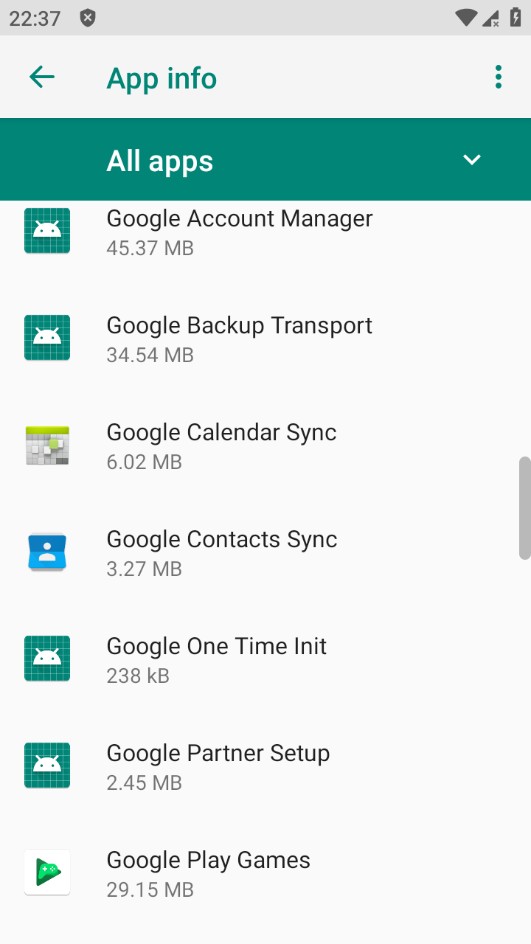This screenshot has height=944, width=531.
Task: Open the three-dot overflow menu
Action: [x=498, y=77]
